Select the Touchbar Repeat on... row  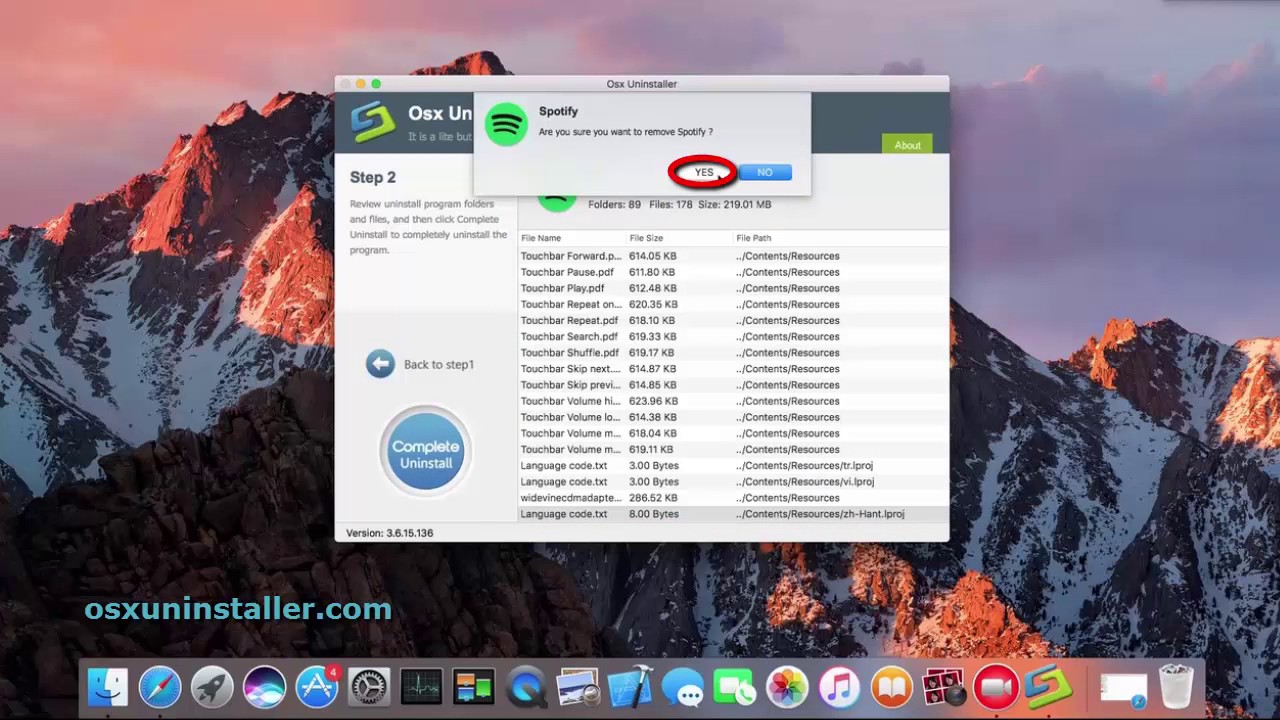click(x=733, y=304)
